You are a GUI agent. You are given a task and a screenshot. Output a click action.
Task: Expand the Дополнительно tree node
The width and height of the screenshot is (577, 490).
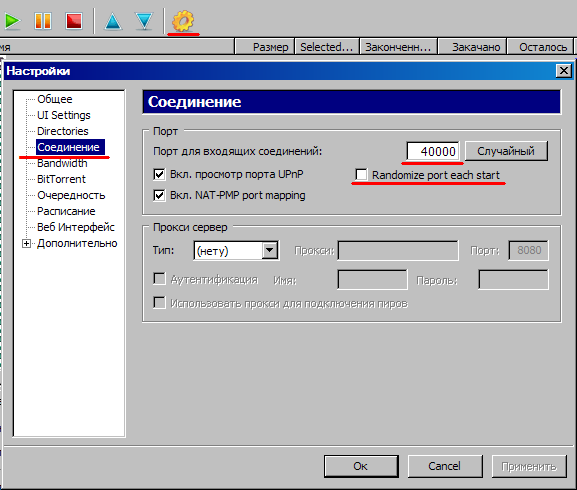[x=26, y=244]
